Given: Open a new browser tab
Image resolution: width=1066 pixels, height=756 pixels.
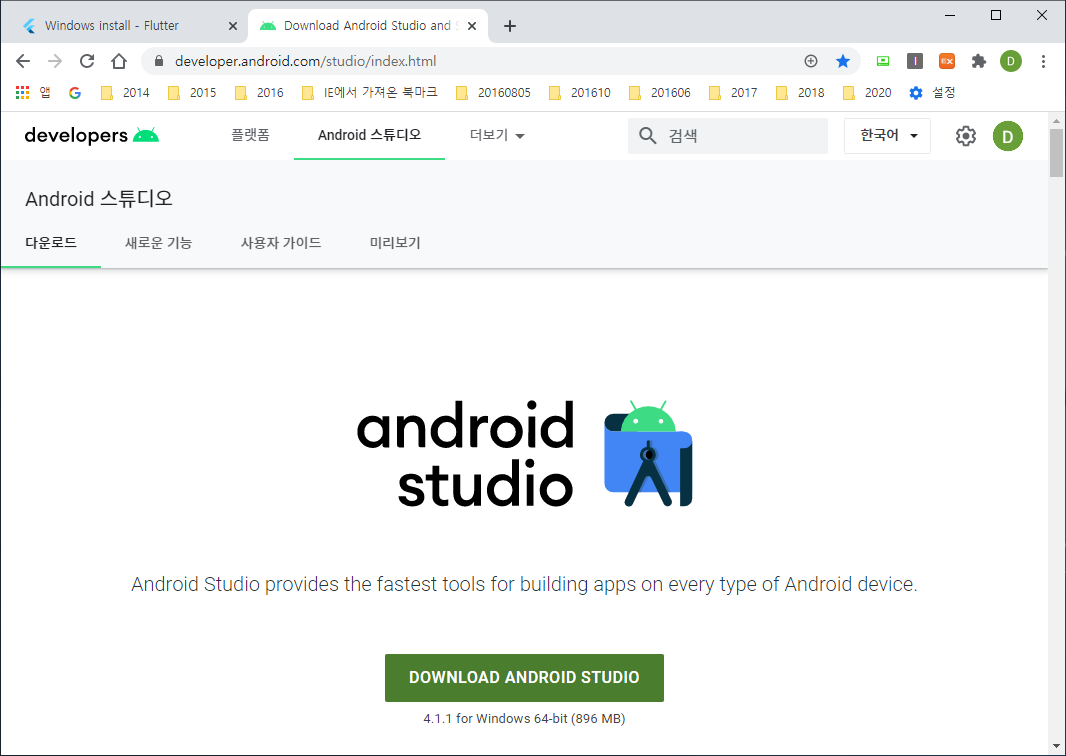Looking at the screenshot, I should (x=510, y=26).
